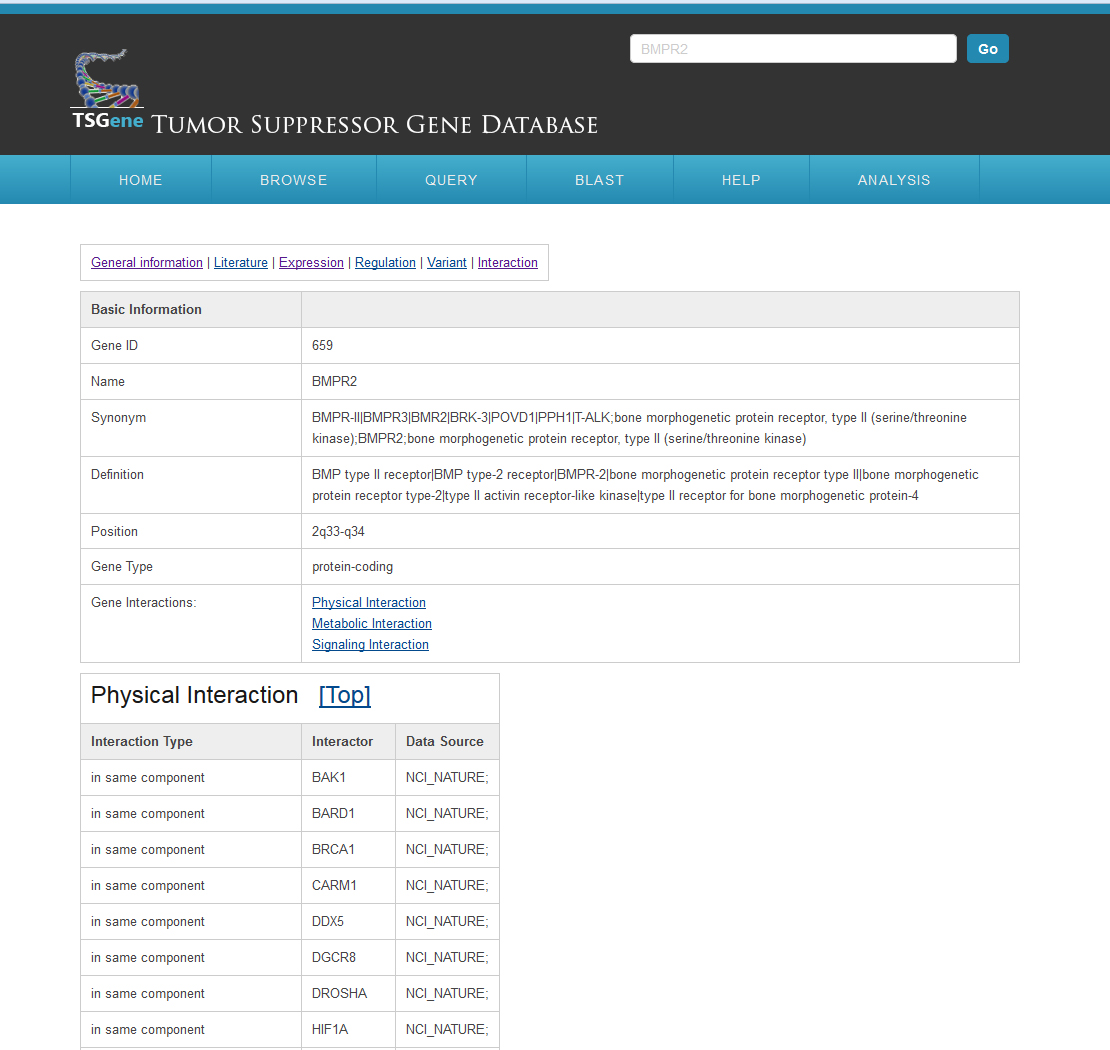This screenshot has width=1110, height=1050.
Task: Click 'in same component' in DDX5 row
Action: 147,922
